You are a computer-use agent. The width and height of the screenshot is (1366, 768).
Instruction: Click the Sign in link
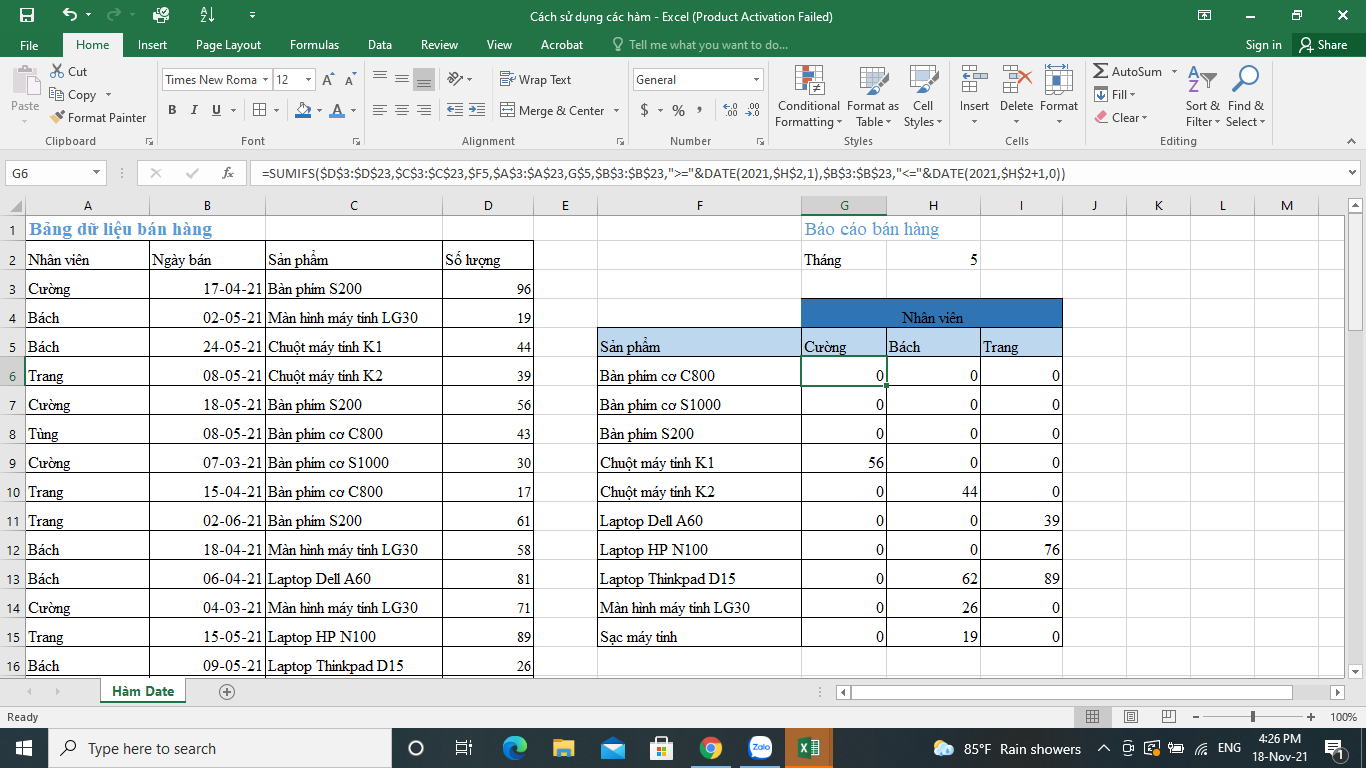[1264, 45]
